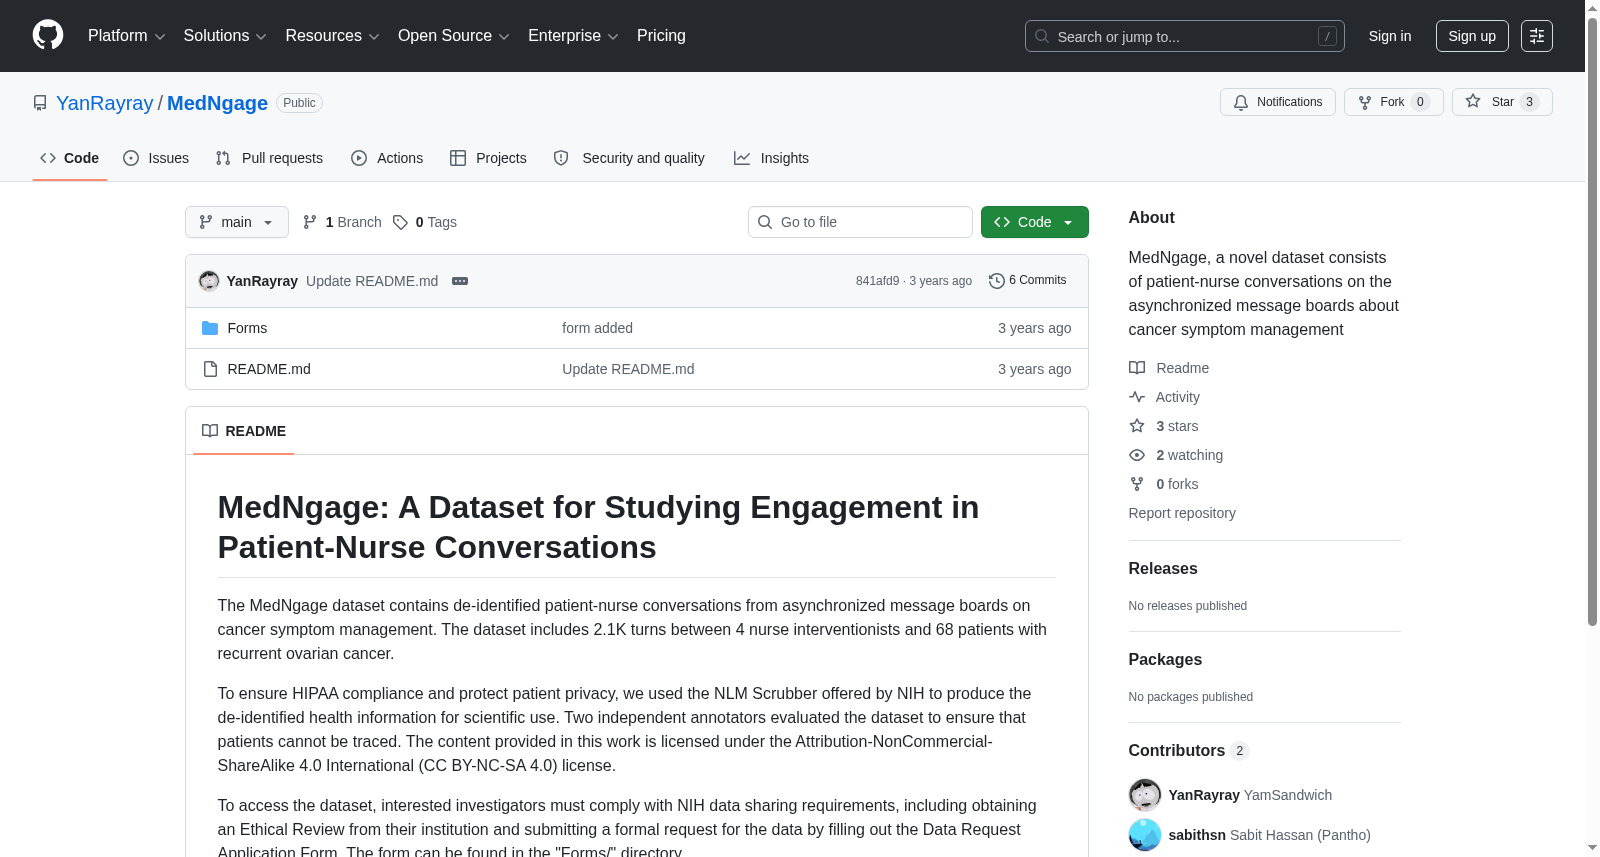Click the GitHub logo icon
Image resolution: width=1600 pixels, height=857 pixels.
point(48,35)
